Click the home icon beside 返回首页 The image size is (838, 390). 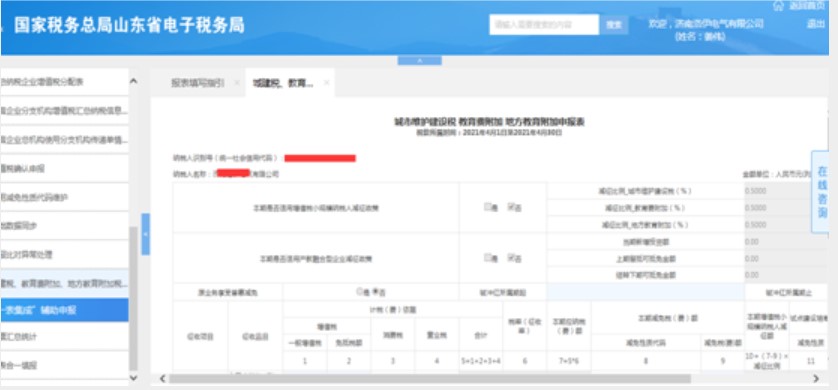[778, 6]
